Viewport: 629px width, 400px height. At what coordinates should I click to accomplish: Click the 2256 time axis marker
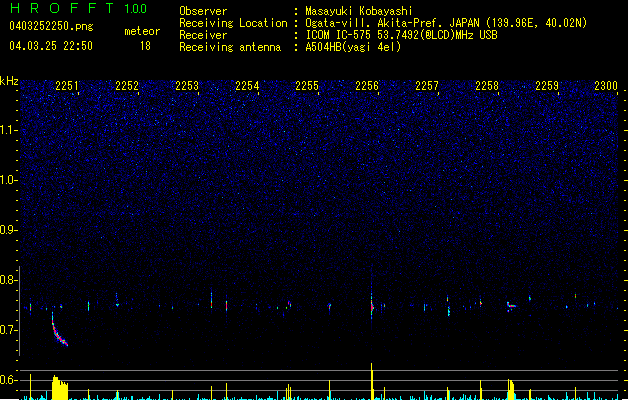[x=367, y=85]
